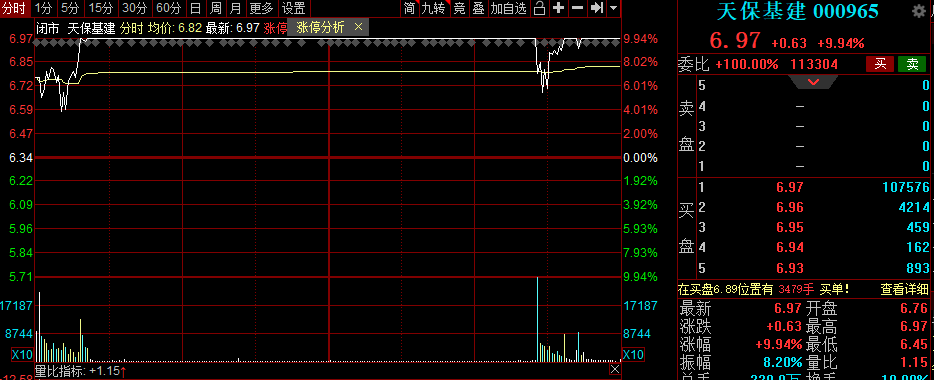Open the 涨停分析 limit-up analysis tab
The height and width of the screenshot is (380, 934).
pos(320,27)
